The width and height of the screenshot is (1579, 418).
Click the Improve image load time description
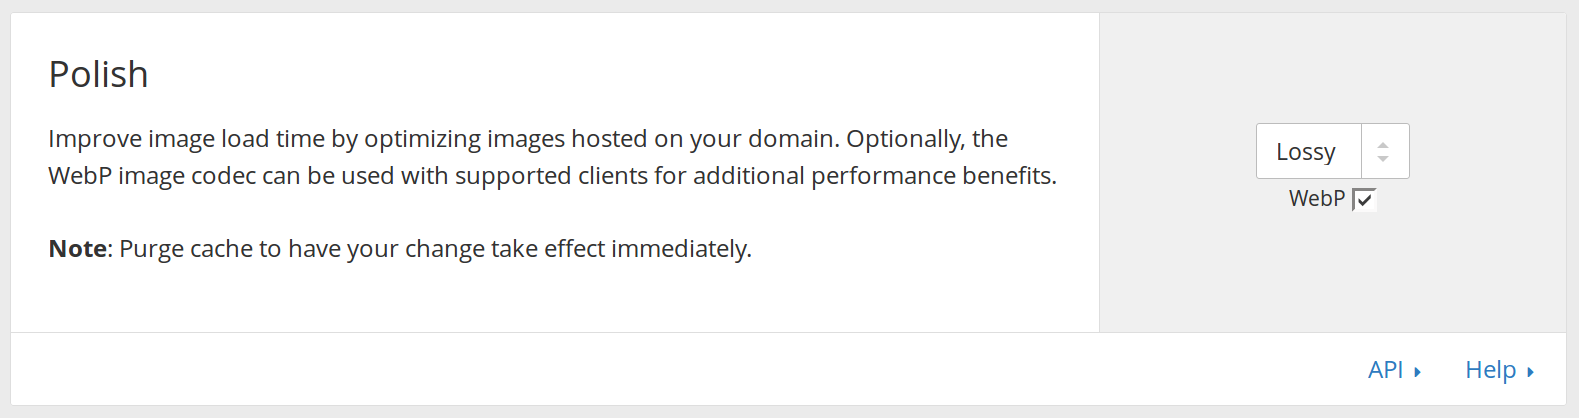pos(528,139)
